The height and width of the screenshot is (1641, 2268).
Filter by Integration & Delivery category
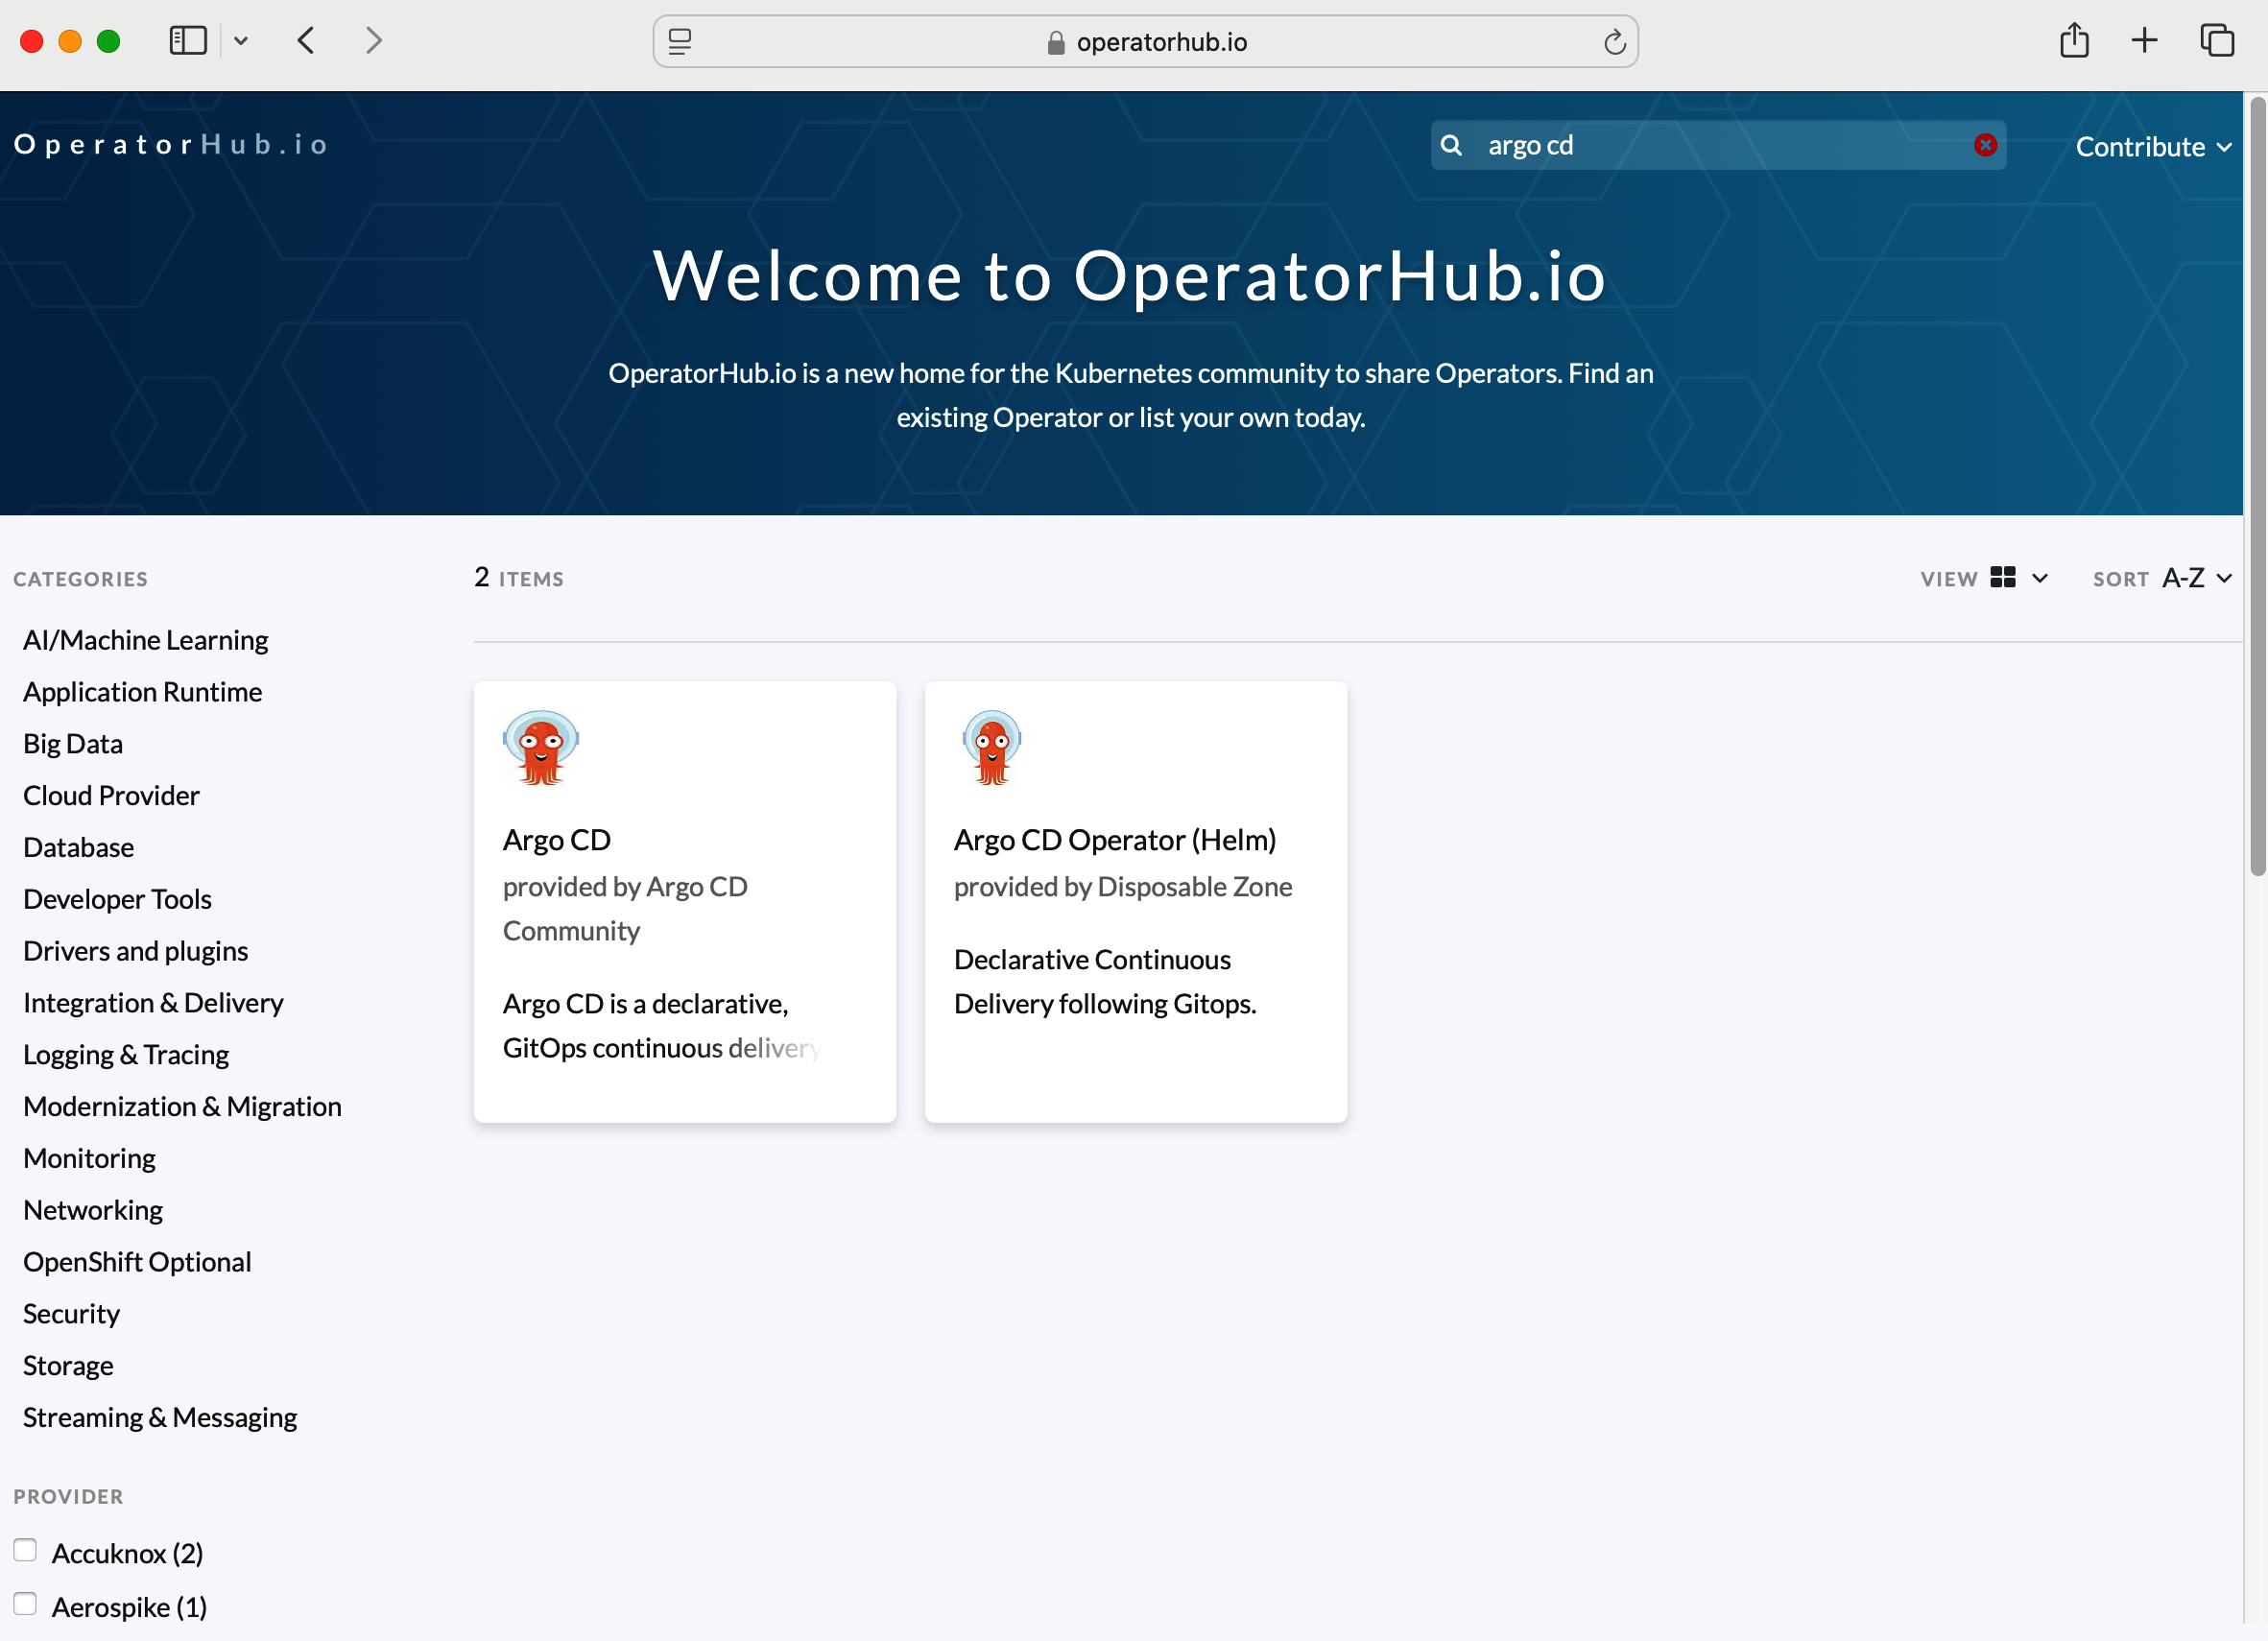[154, 1003]
